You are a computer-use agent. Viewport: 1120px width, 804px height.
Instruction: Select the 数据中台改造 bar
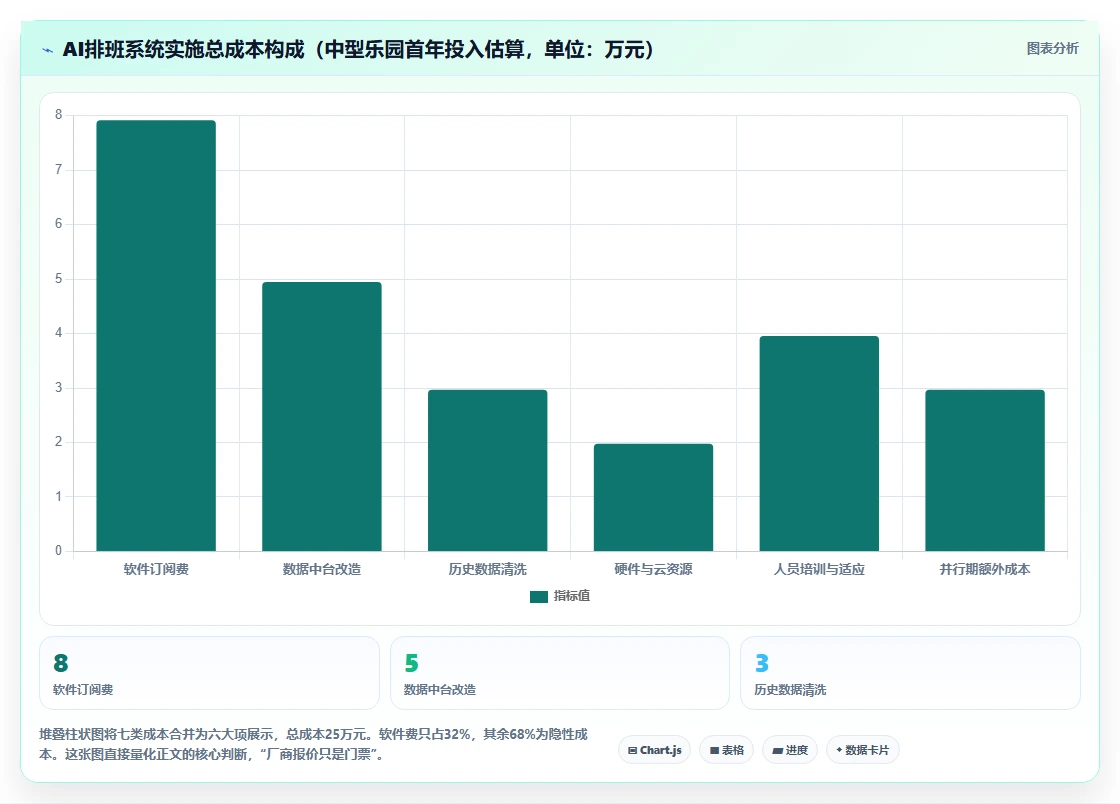pyautogui.click(x=322, y=416)
